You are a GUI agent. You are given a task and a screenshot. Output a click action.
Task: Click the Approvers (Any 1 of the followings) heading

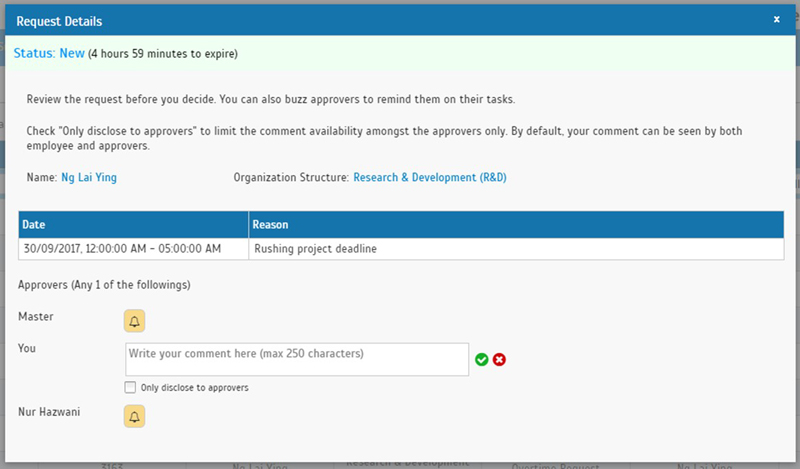(x=104, y=285)
